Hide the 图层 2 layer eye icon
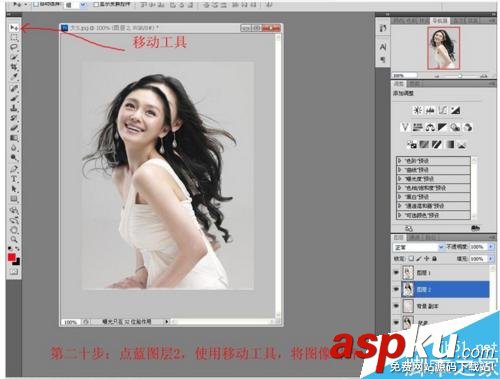Screen dimensions: 500x379 click(x=396, y=289)
